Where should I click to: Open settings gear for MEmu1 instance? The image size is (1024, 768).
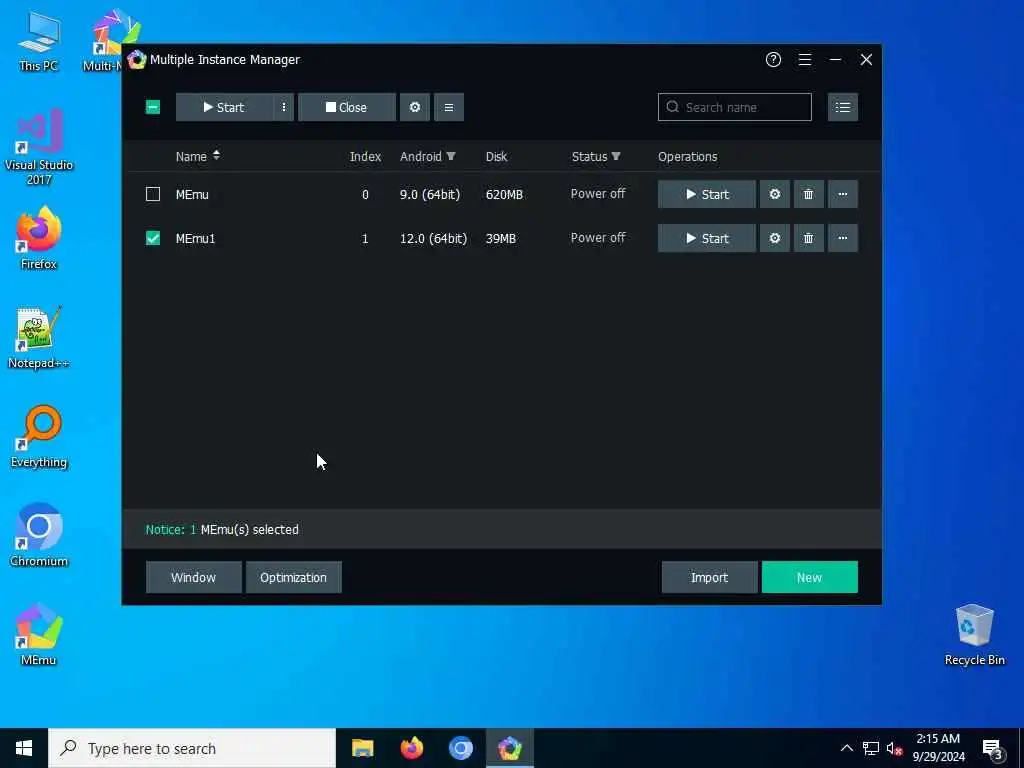pyautogui.click(x=775, y=238)
